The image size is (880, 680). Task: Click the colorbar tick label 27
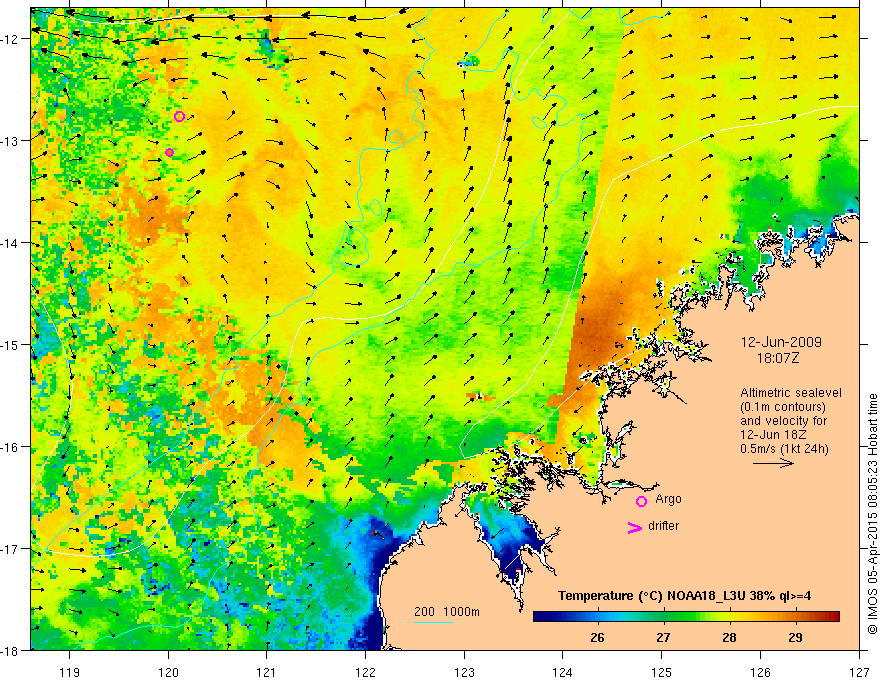[x=663, y=637]
